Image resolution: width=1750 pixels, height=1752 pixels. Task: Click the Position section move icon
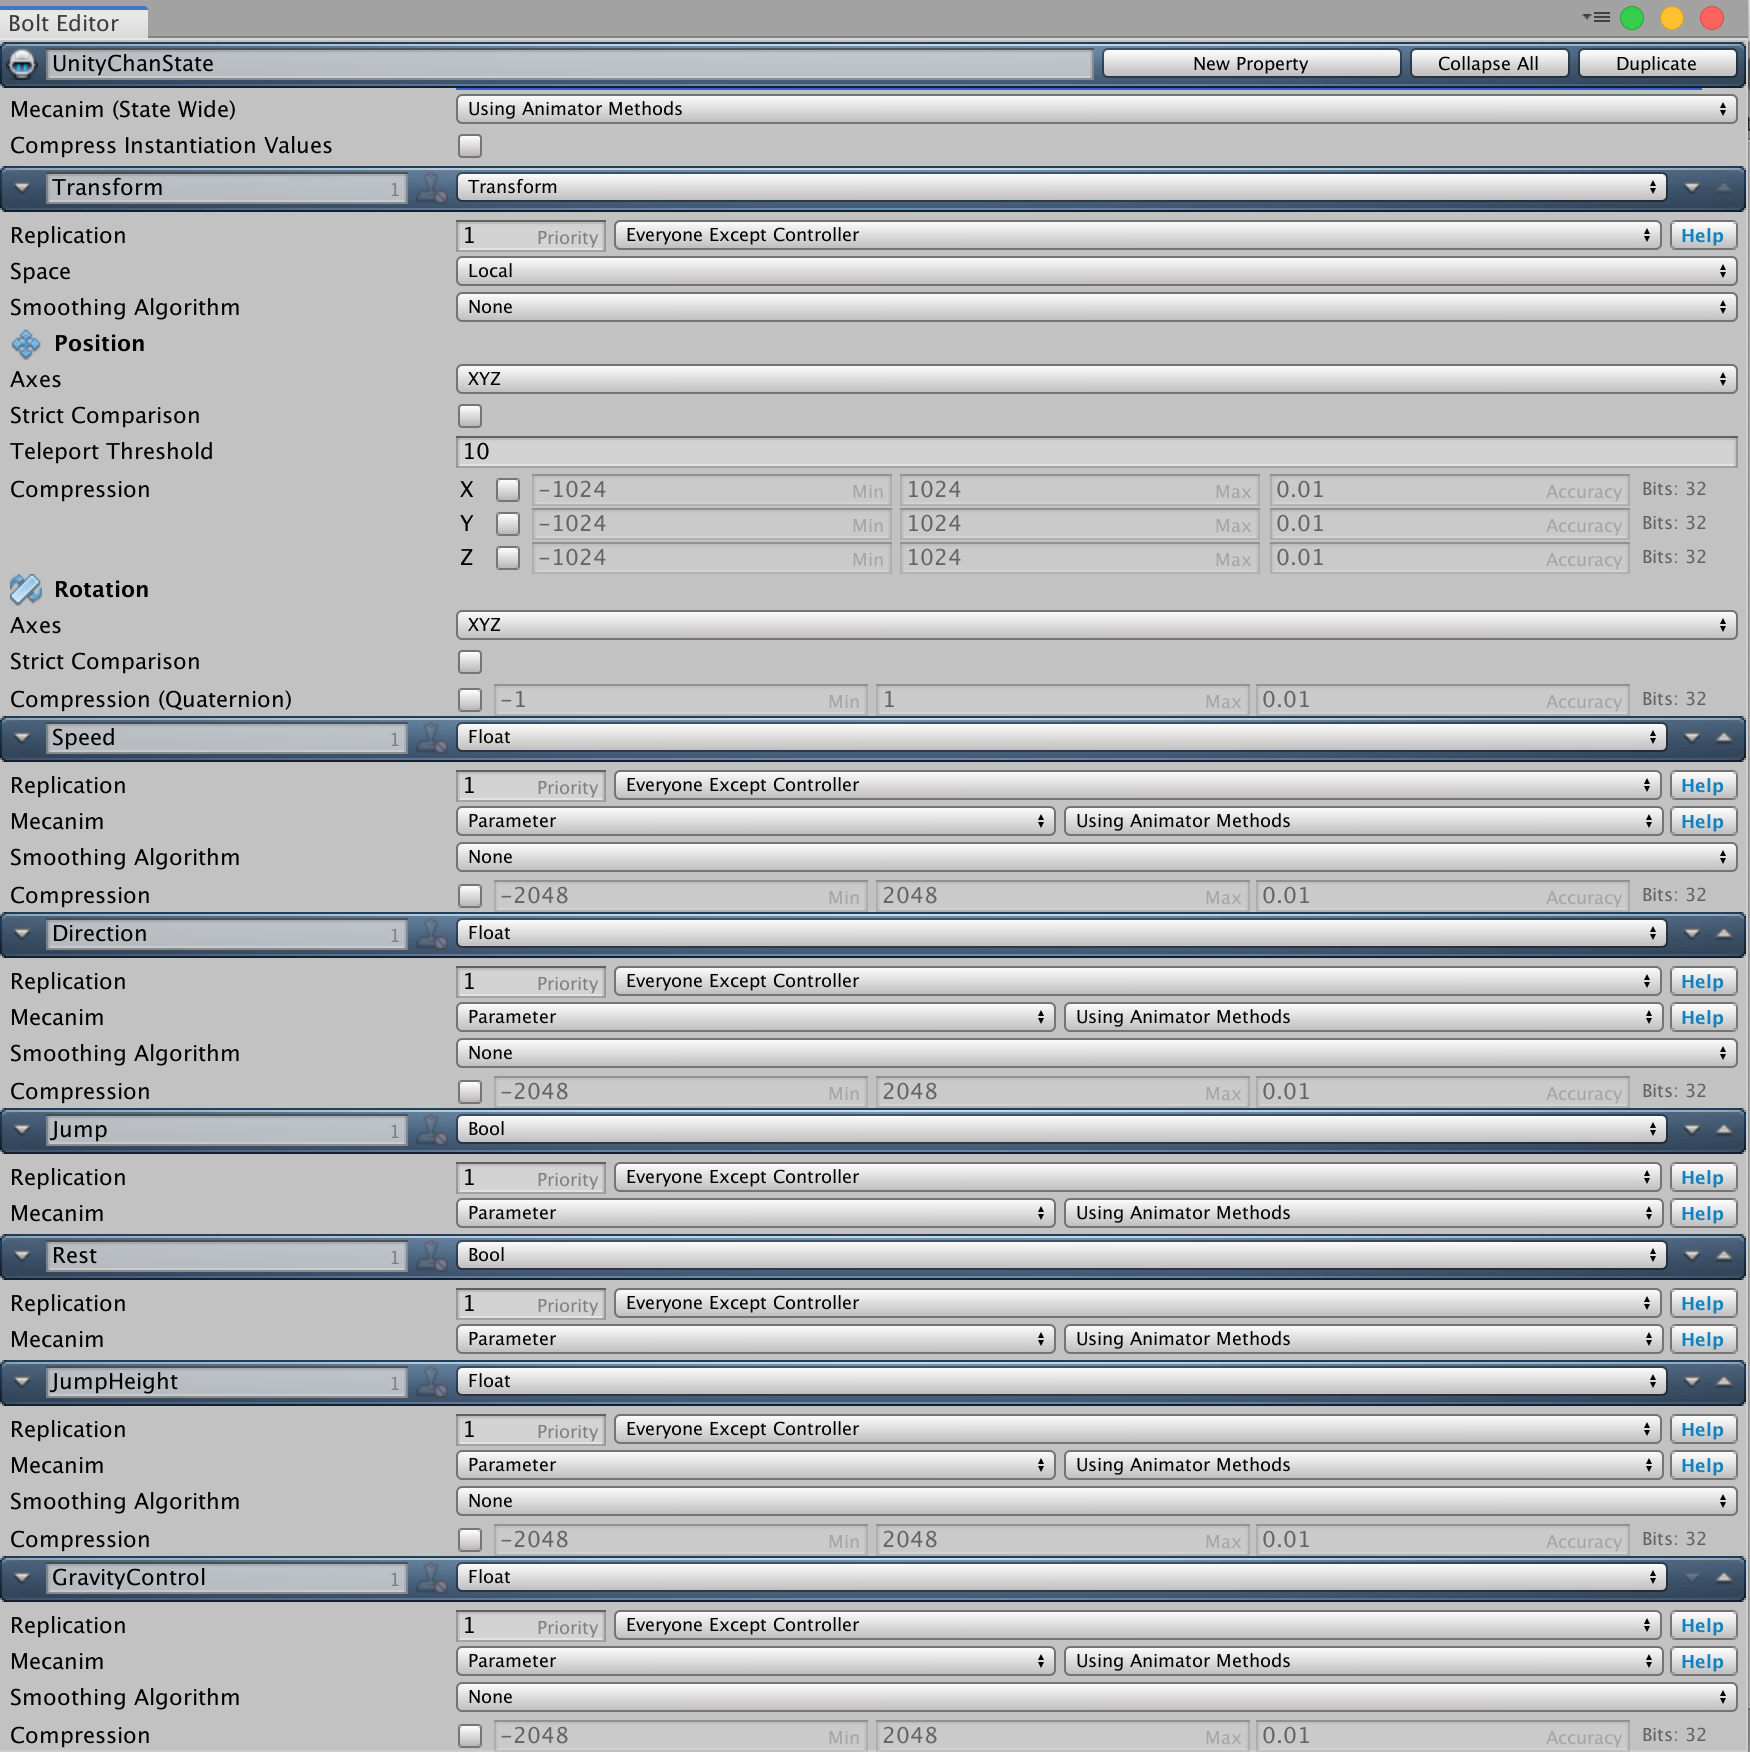click(x=26, y=344)
